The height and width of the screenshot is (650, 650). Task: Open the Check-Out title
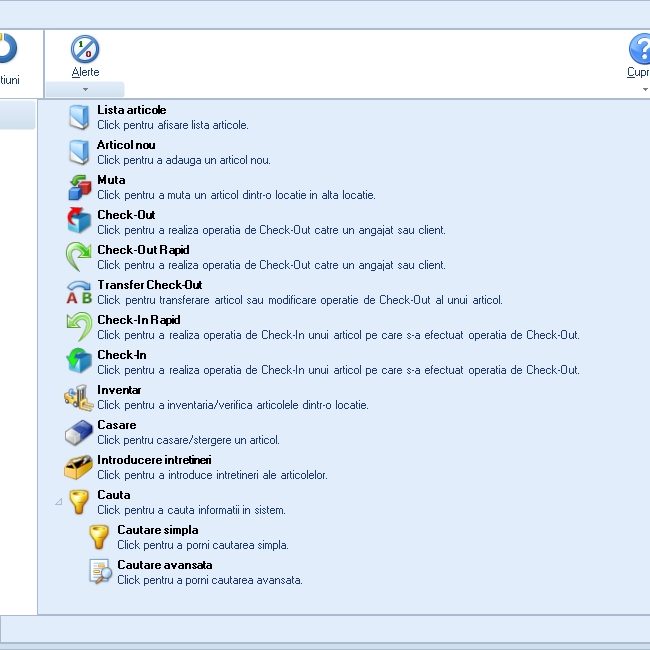(x=126, y=215)
